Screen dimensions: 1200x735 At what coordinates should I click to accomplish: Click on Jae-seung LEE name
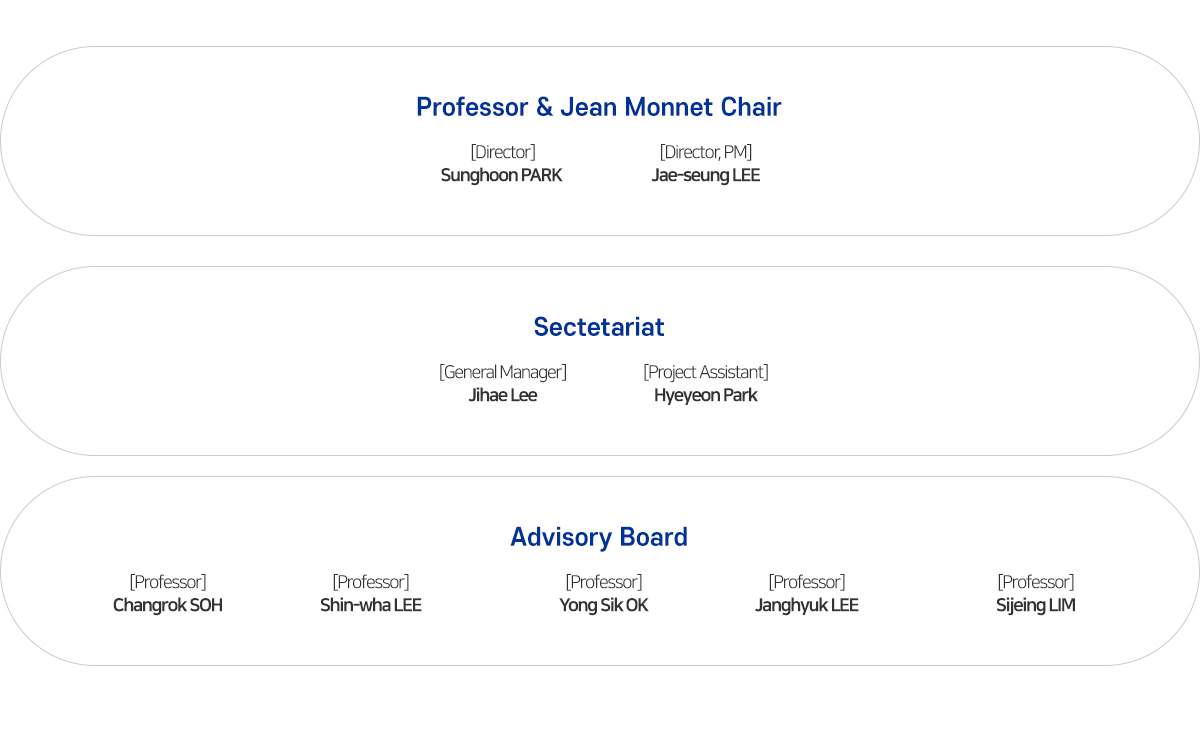[x=705, y=175]
